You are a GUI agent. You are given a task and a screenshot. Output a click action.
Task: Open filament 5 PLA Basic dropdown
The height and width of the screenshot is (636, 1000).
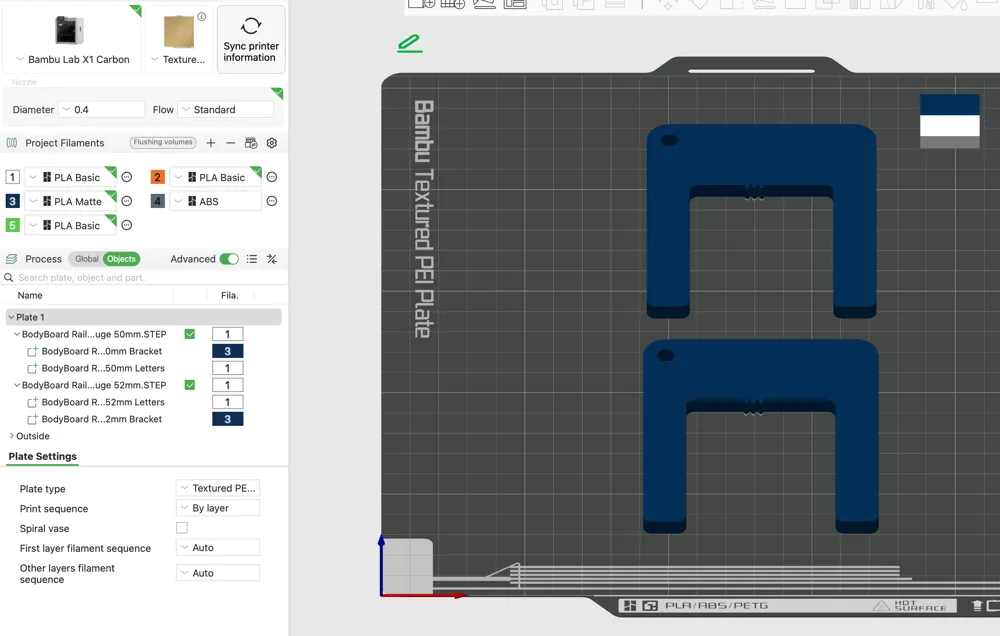pos(70,225)
